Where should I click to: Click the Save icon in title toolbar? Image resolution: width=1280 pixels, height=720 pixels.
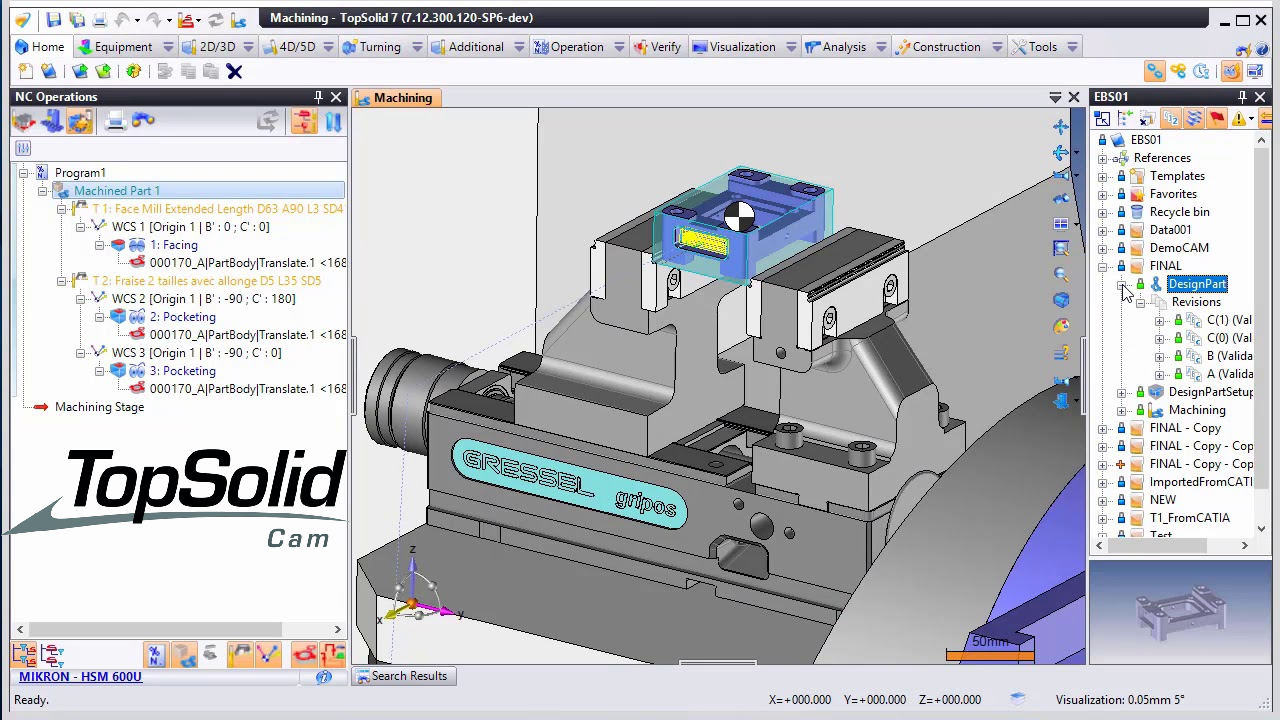tap(54, 19)
